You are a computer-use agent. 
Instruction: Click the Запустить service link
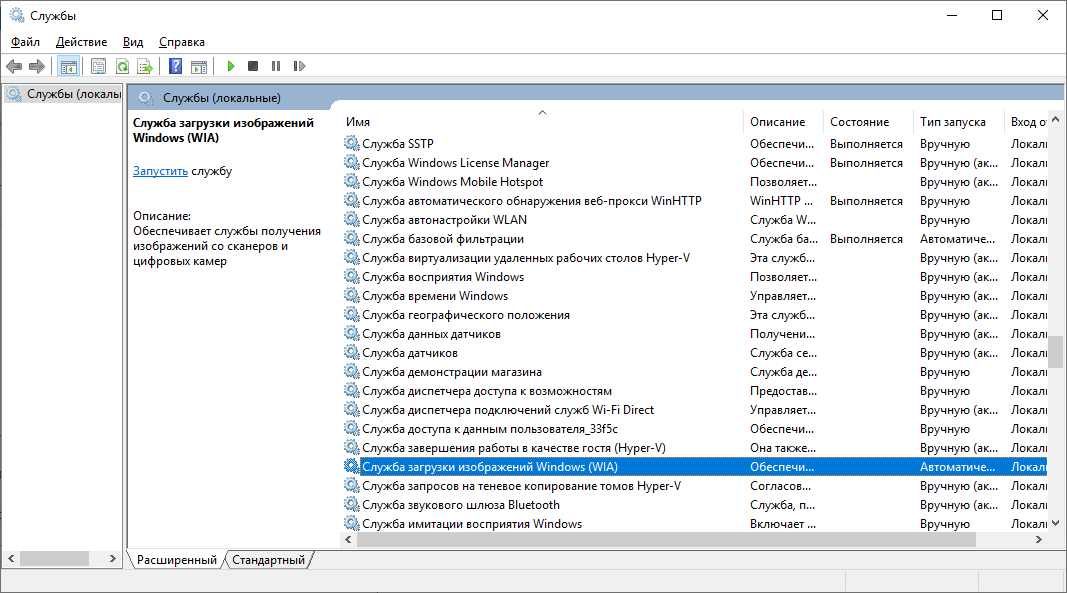[160, 171]
